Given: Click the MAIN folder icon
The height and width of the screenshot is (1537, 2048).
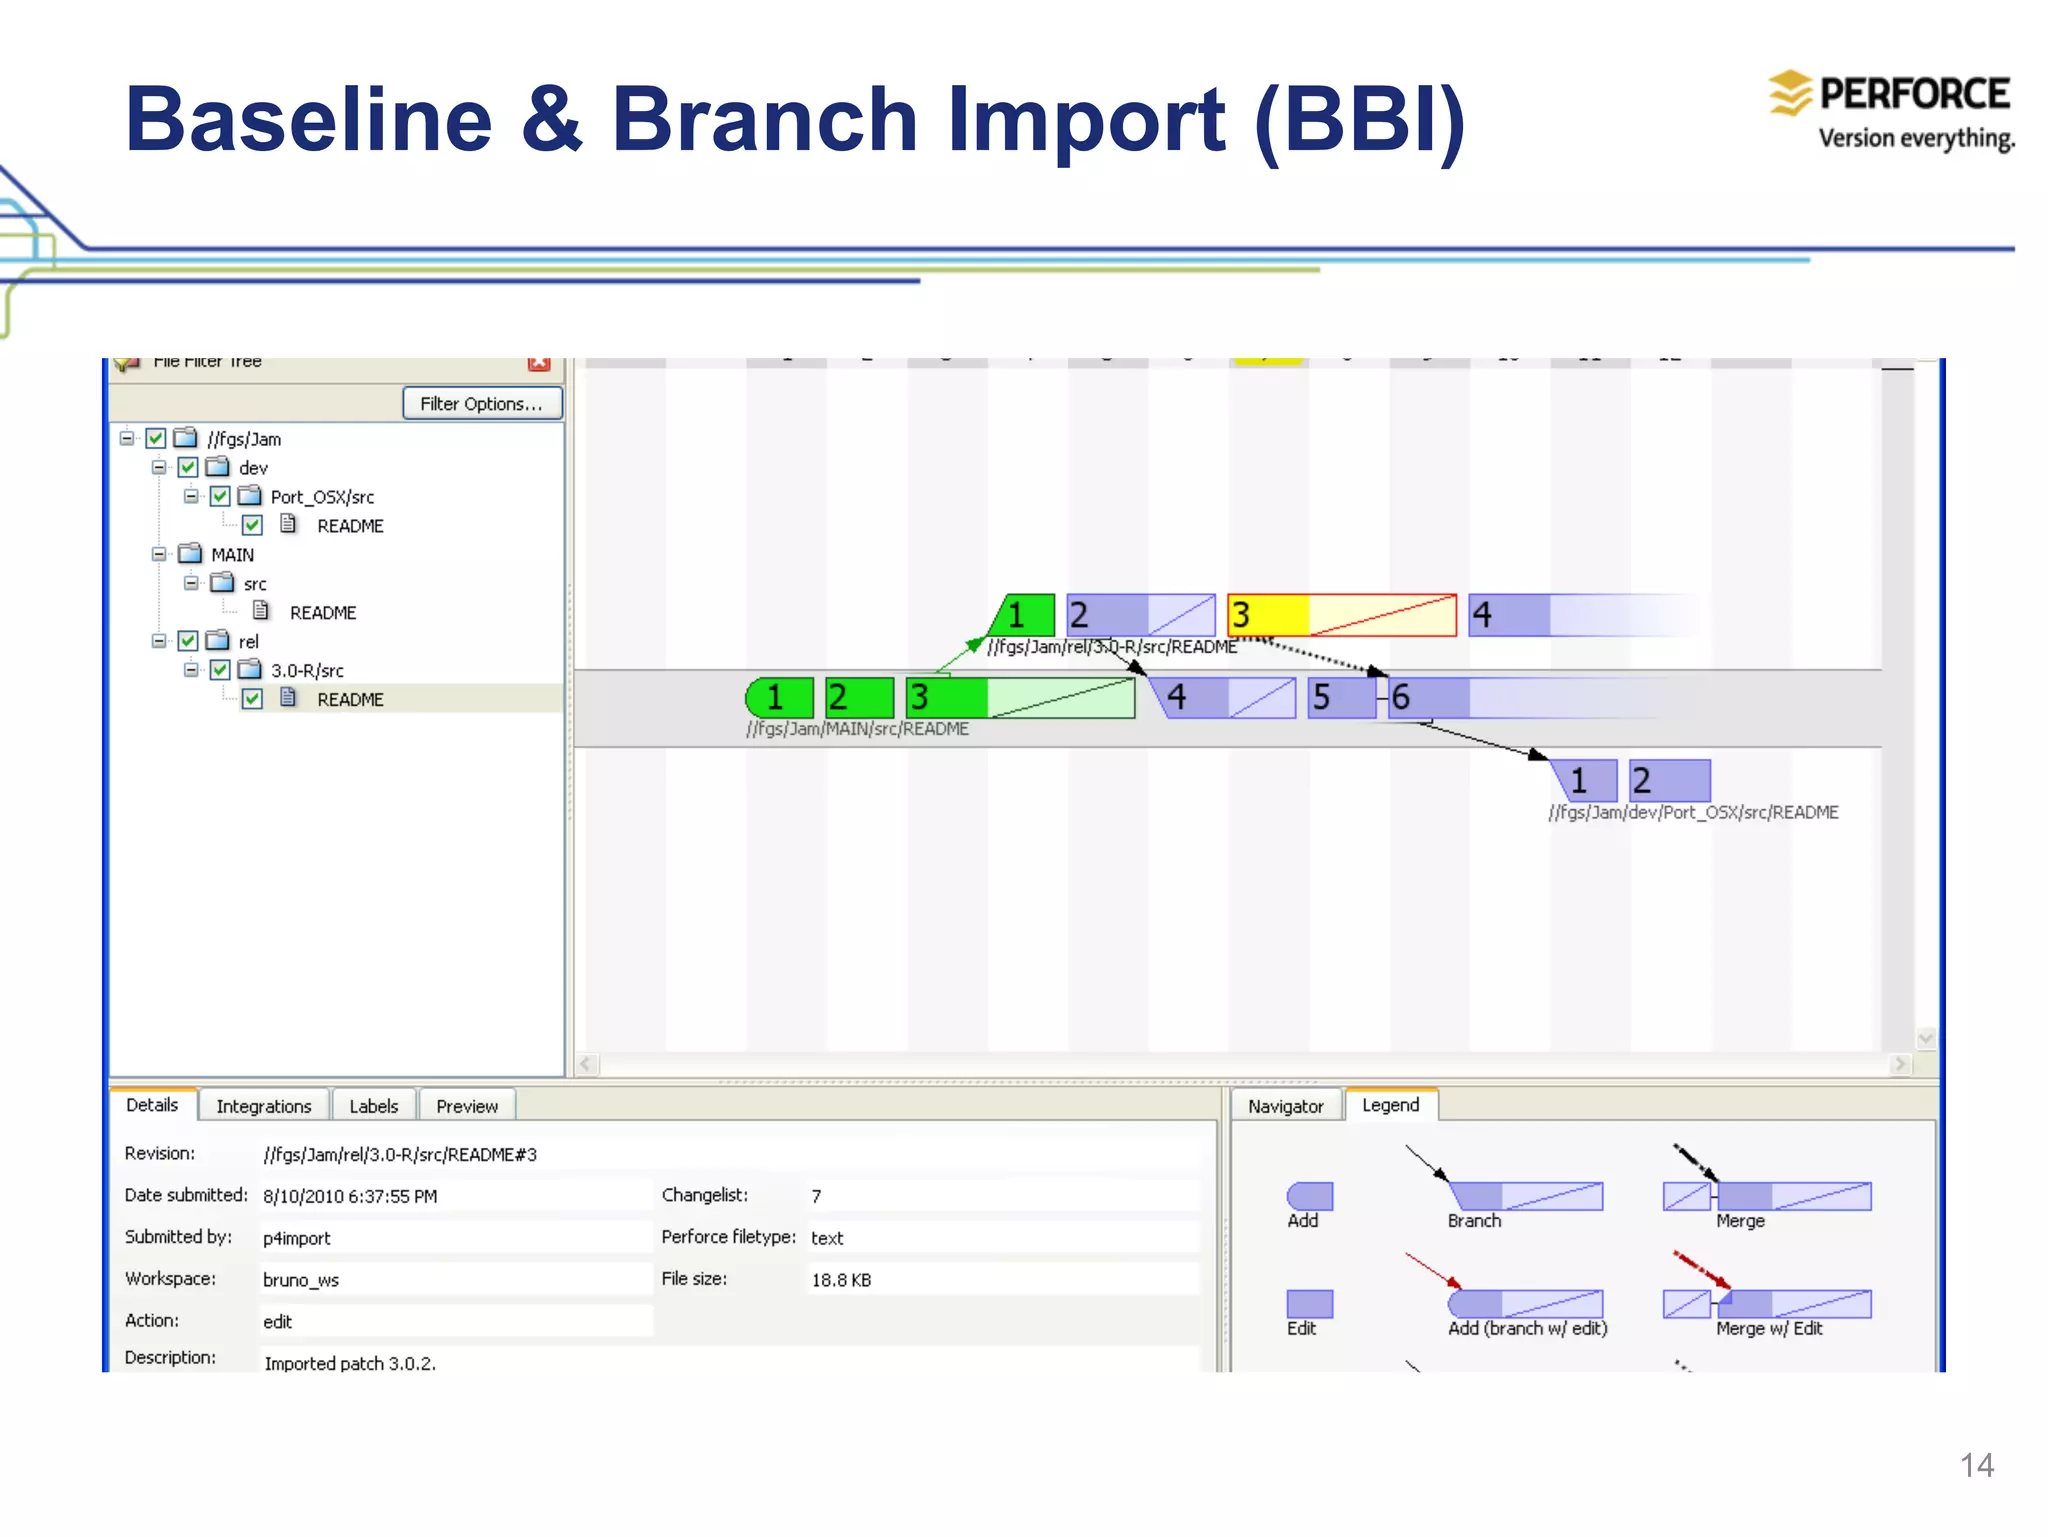Looking at the screenshot, I should point(190,554).
